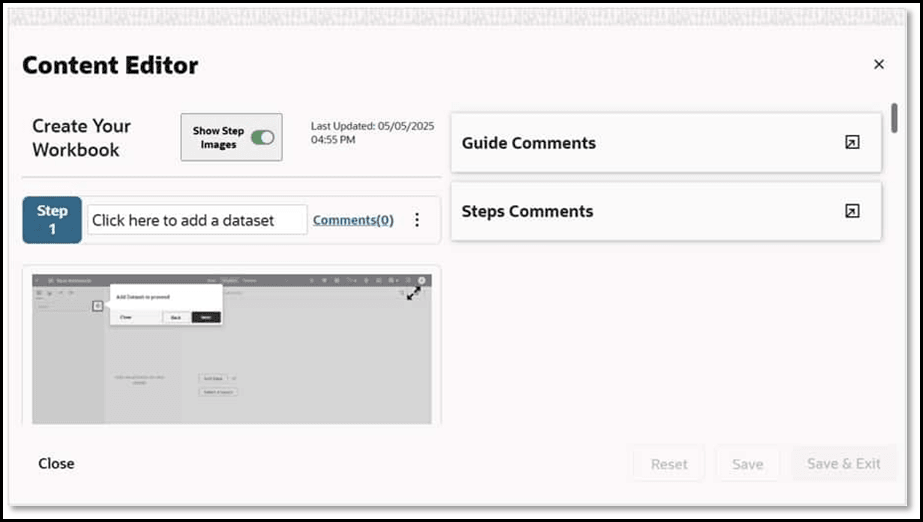923x522 pixels.
Task: Close the Content Editor with the X icon
Action: (879, 64)
